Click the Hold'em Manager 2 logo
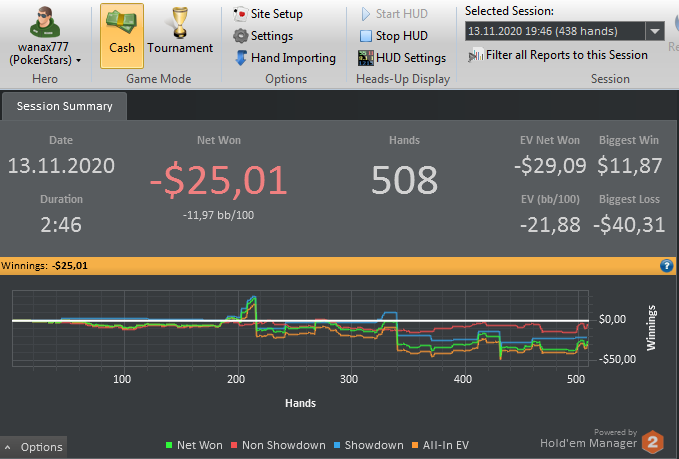Viewport: 679px width, 459px height. click(652, 442)
